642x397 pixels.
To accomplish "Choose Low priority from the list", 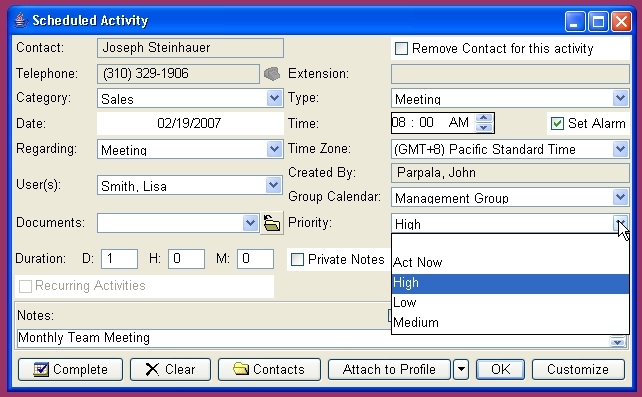I will point(510,302).
